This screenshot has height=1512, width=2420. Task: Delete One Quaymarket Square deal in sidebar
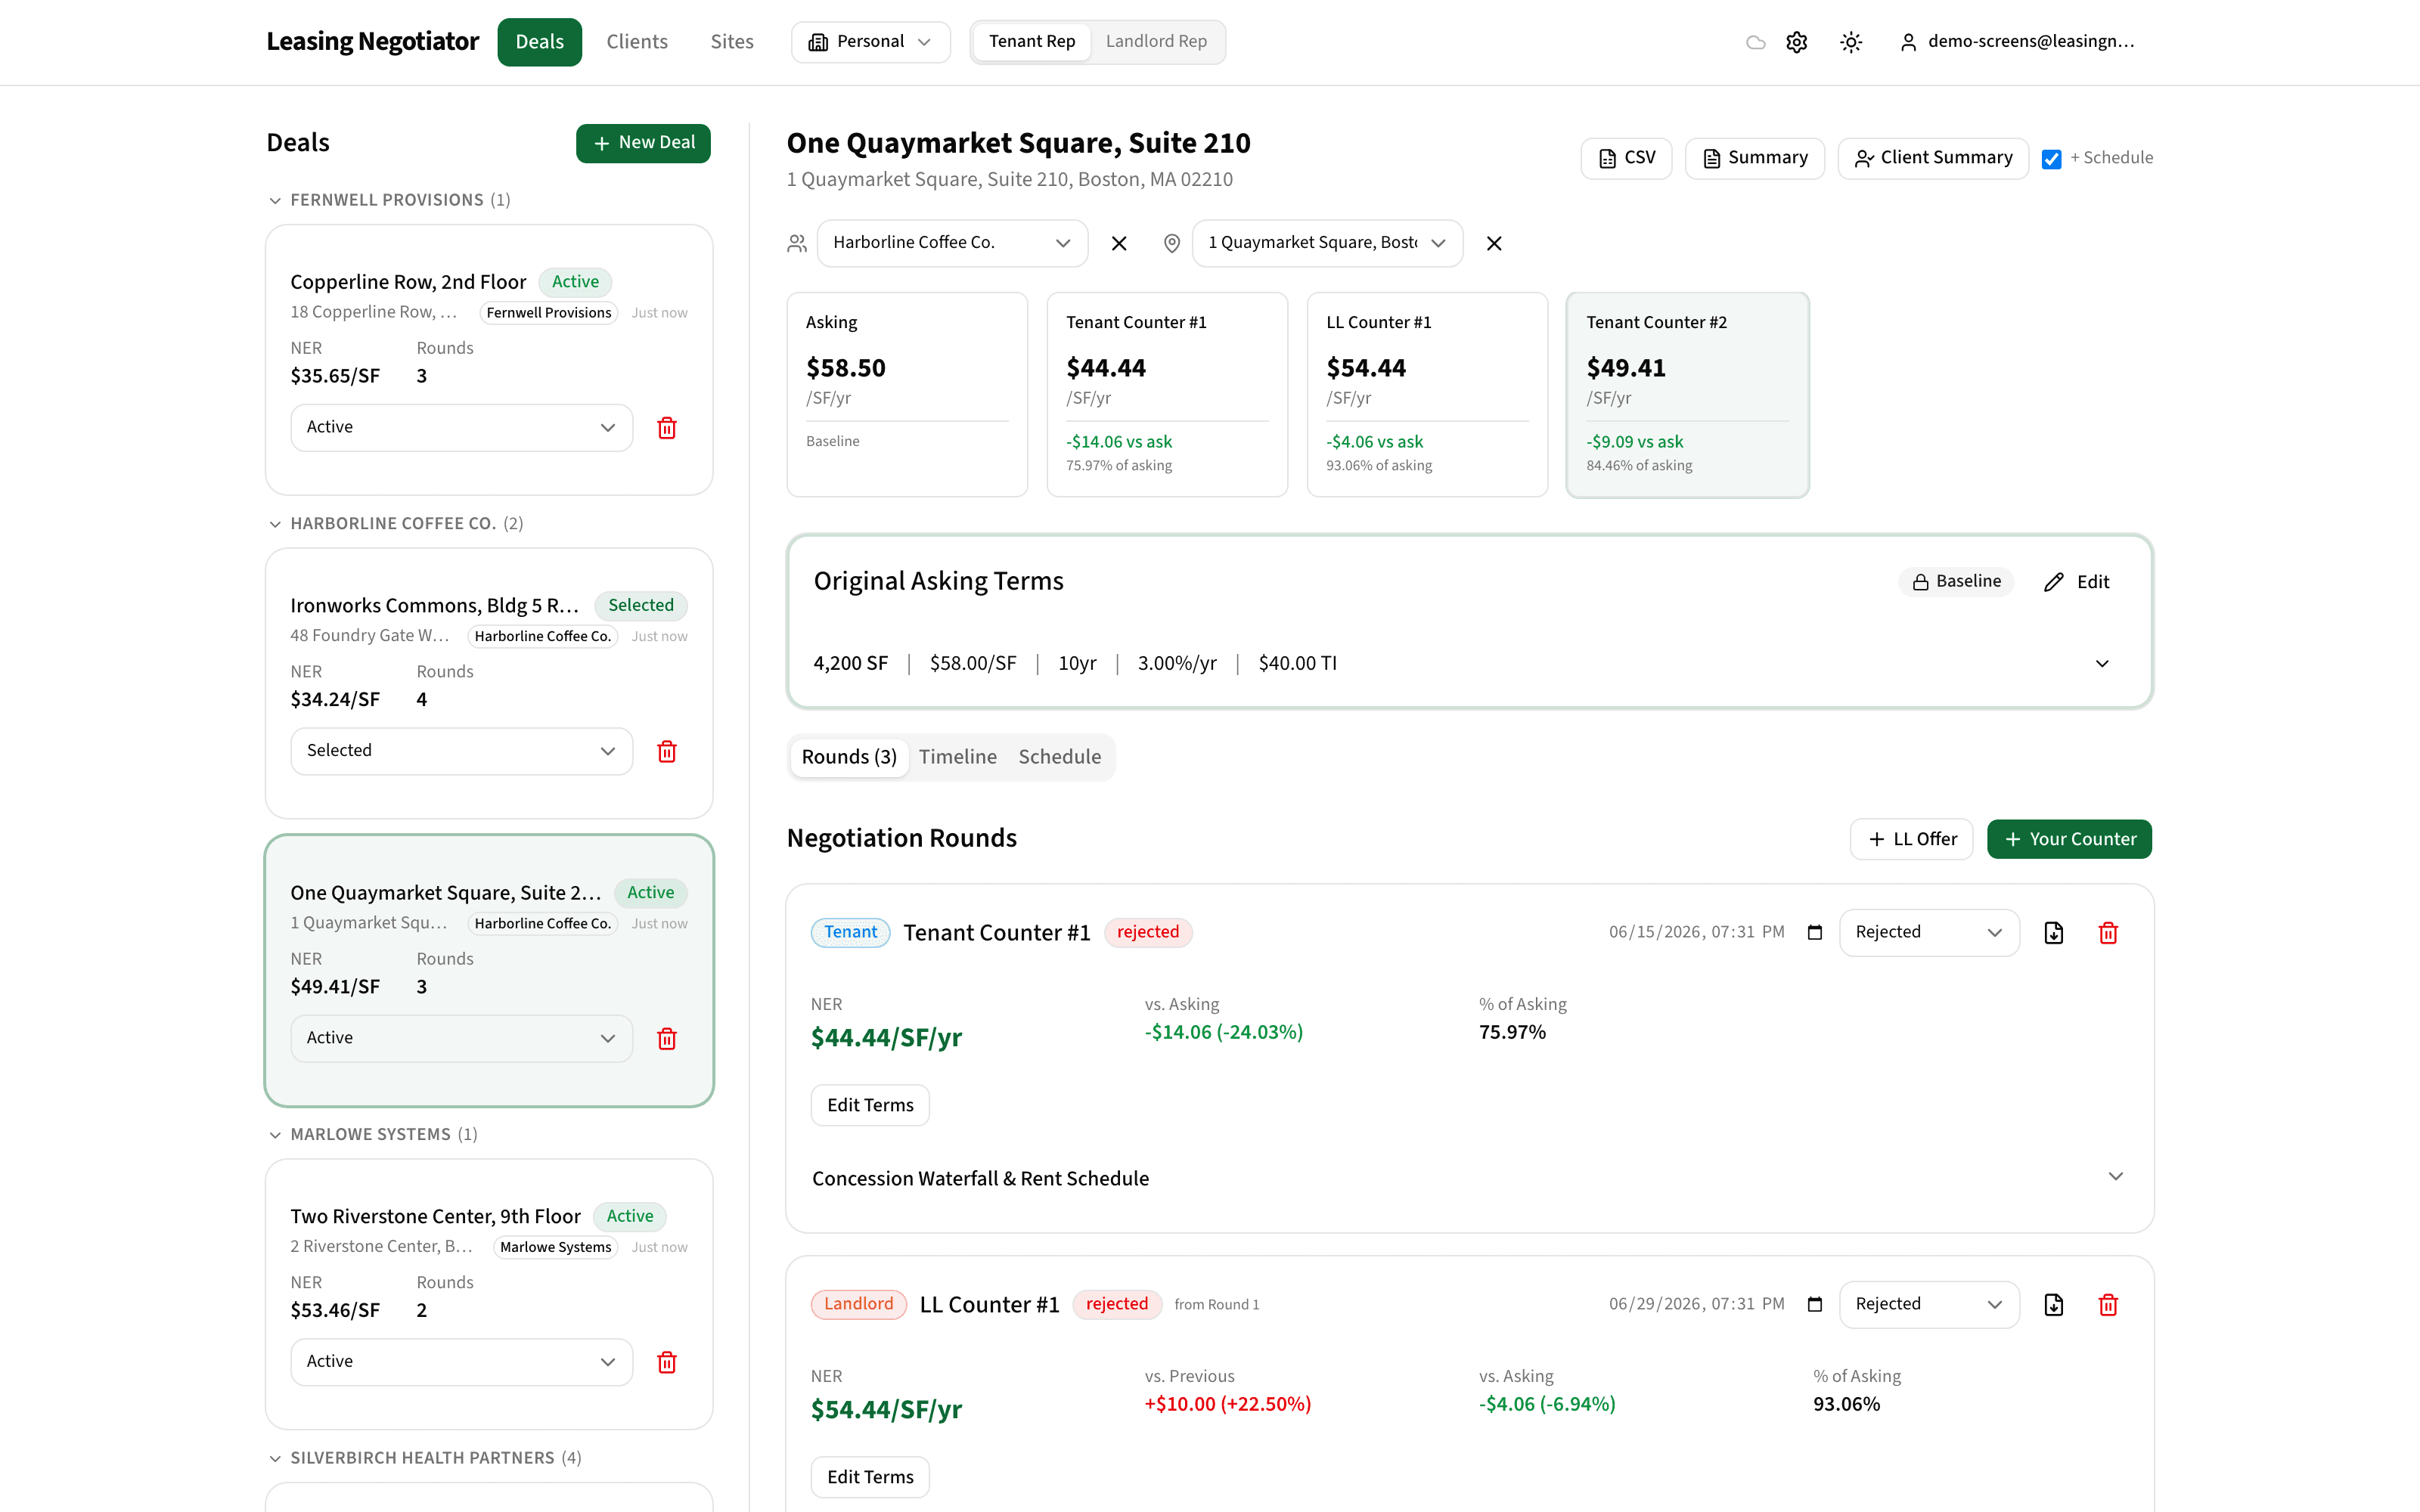point(667,1039)
